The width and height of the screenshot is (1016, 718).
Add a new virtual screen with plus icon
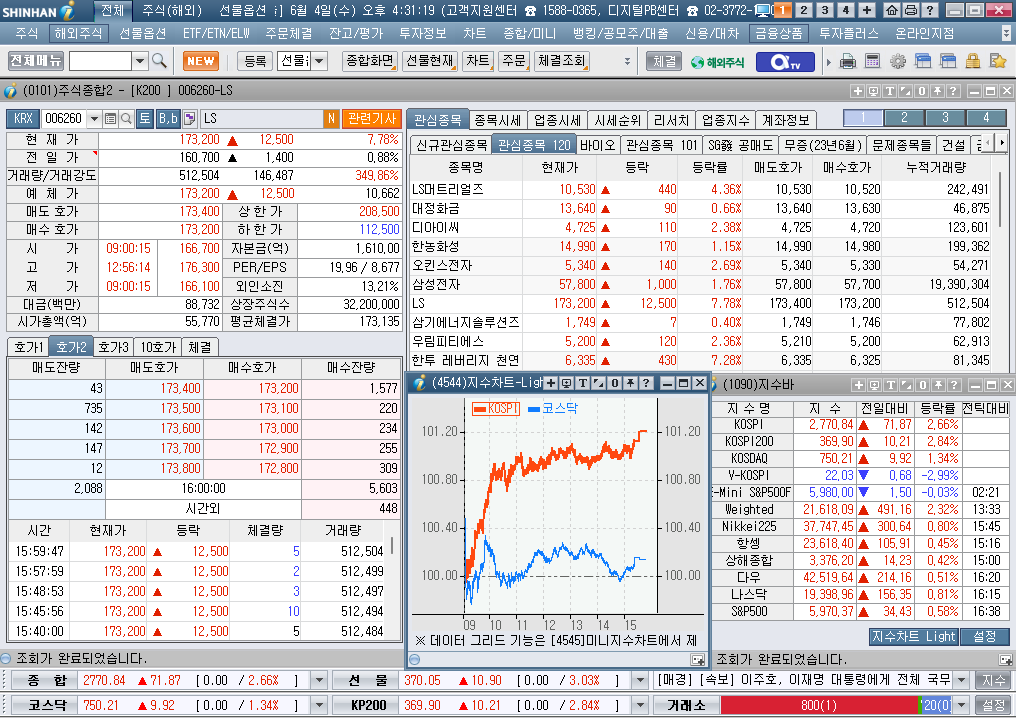[x=867, y=10]
